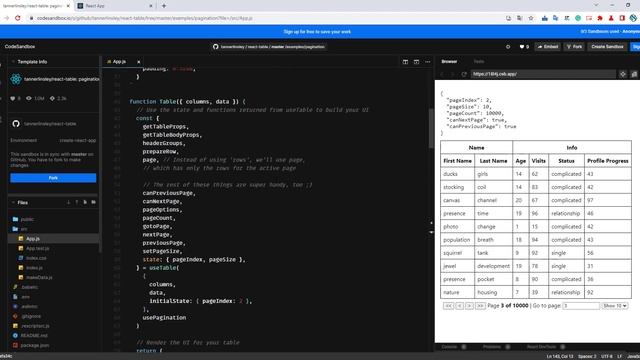Open README.md in the file tree
Screen dimensions: 640x360
pyautogui.click(x=34, y=336)
